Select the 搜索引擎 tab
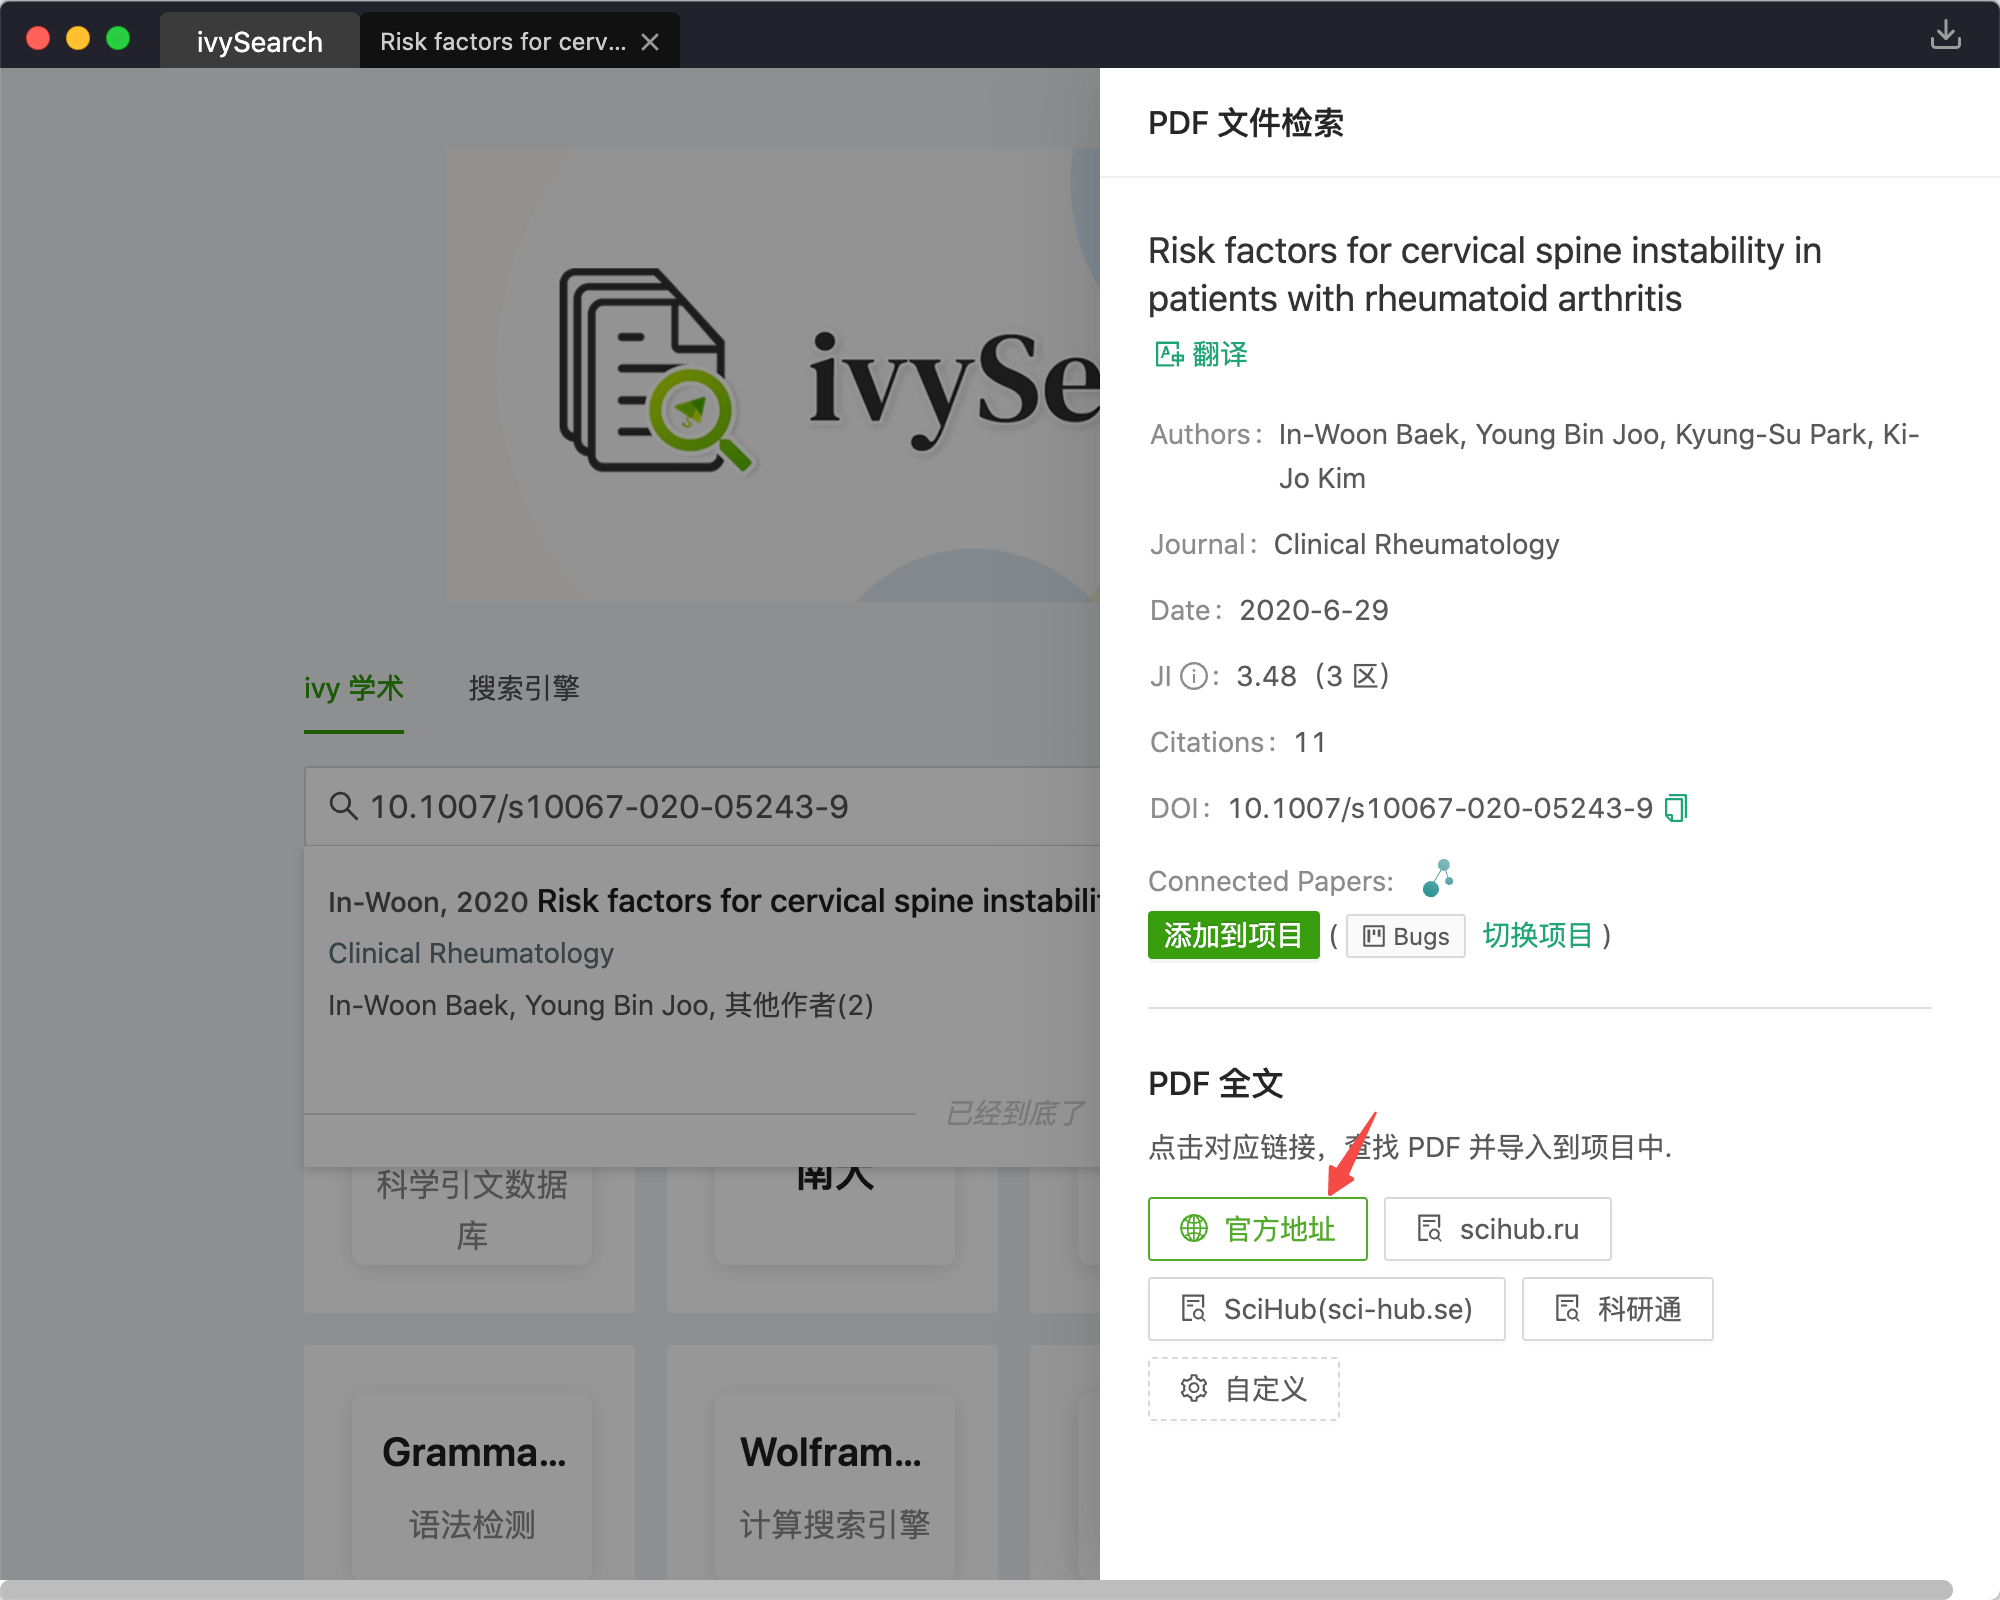This screenshot has height=1600, width=2000. click(x=524, y=688)
